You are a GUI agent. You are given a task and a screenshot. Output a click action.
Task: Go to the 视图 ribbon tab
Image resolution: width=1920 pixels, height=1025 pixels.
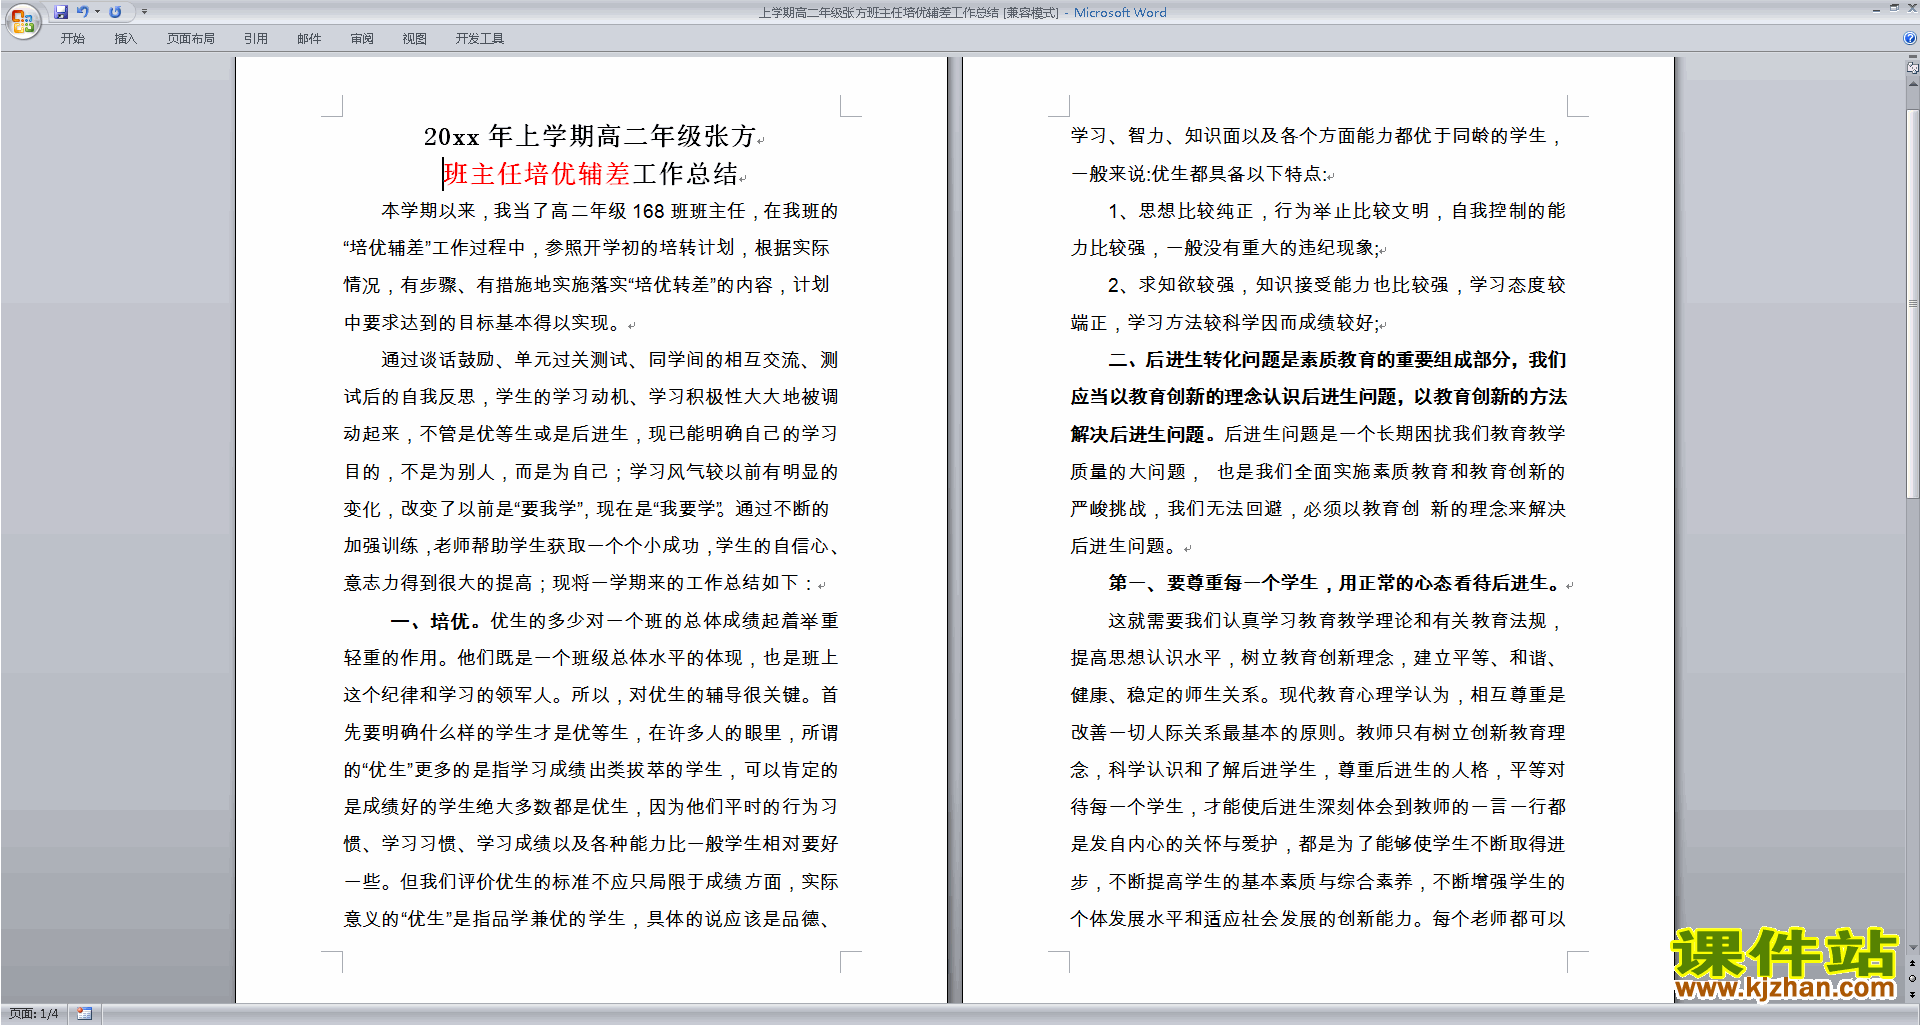[x=415, y=38]
